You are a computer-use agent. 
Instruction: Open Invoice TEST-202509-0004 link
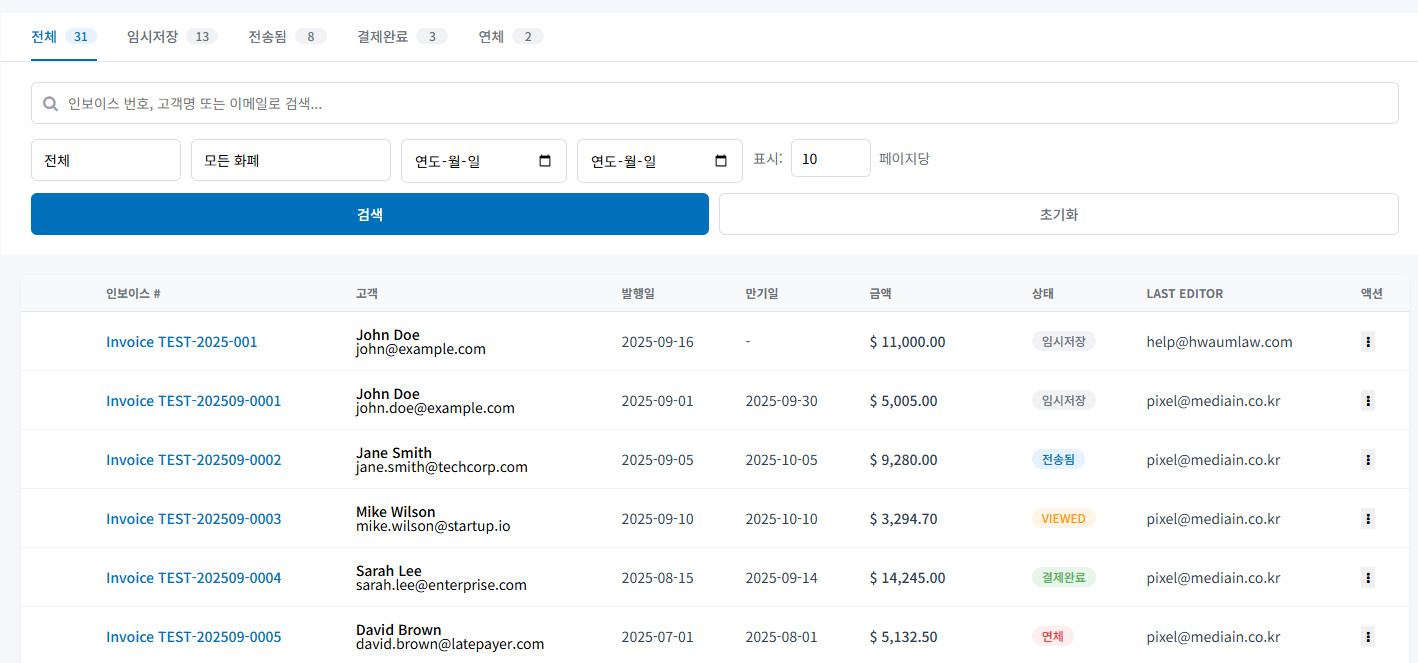(194, 578)
